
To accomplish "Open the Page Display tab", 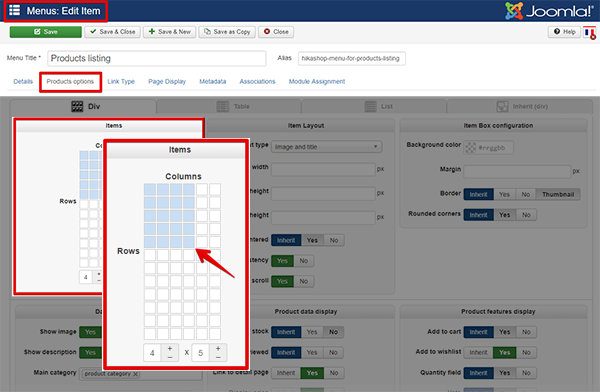I will (x=167, y=82).
